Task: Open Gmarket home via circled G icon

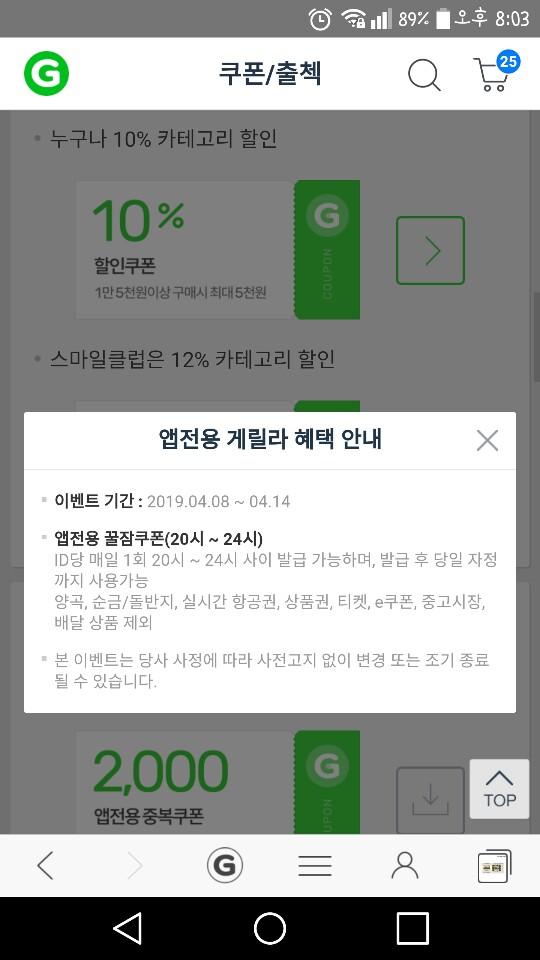Action: [x=225, y=866]
